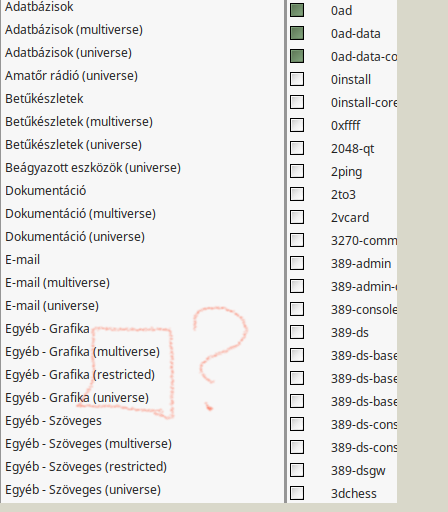The width and height of the screenshot is (448, 512).
Task: Click the green installed status box for 0ad
Action: coord(297,10)
